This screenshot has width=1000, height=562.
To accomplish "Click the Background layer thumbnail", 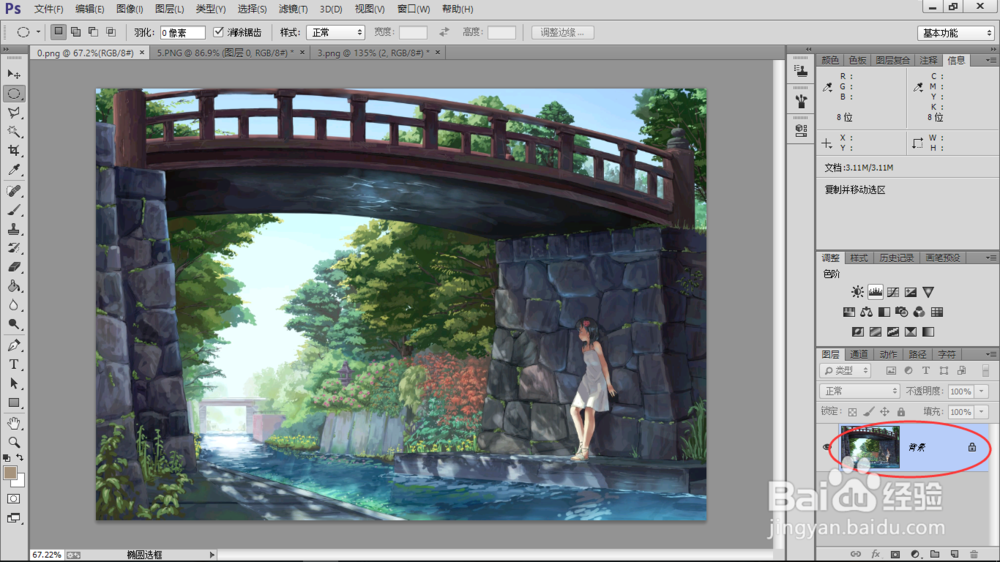I will tap(870, 447).
